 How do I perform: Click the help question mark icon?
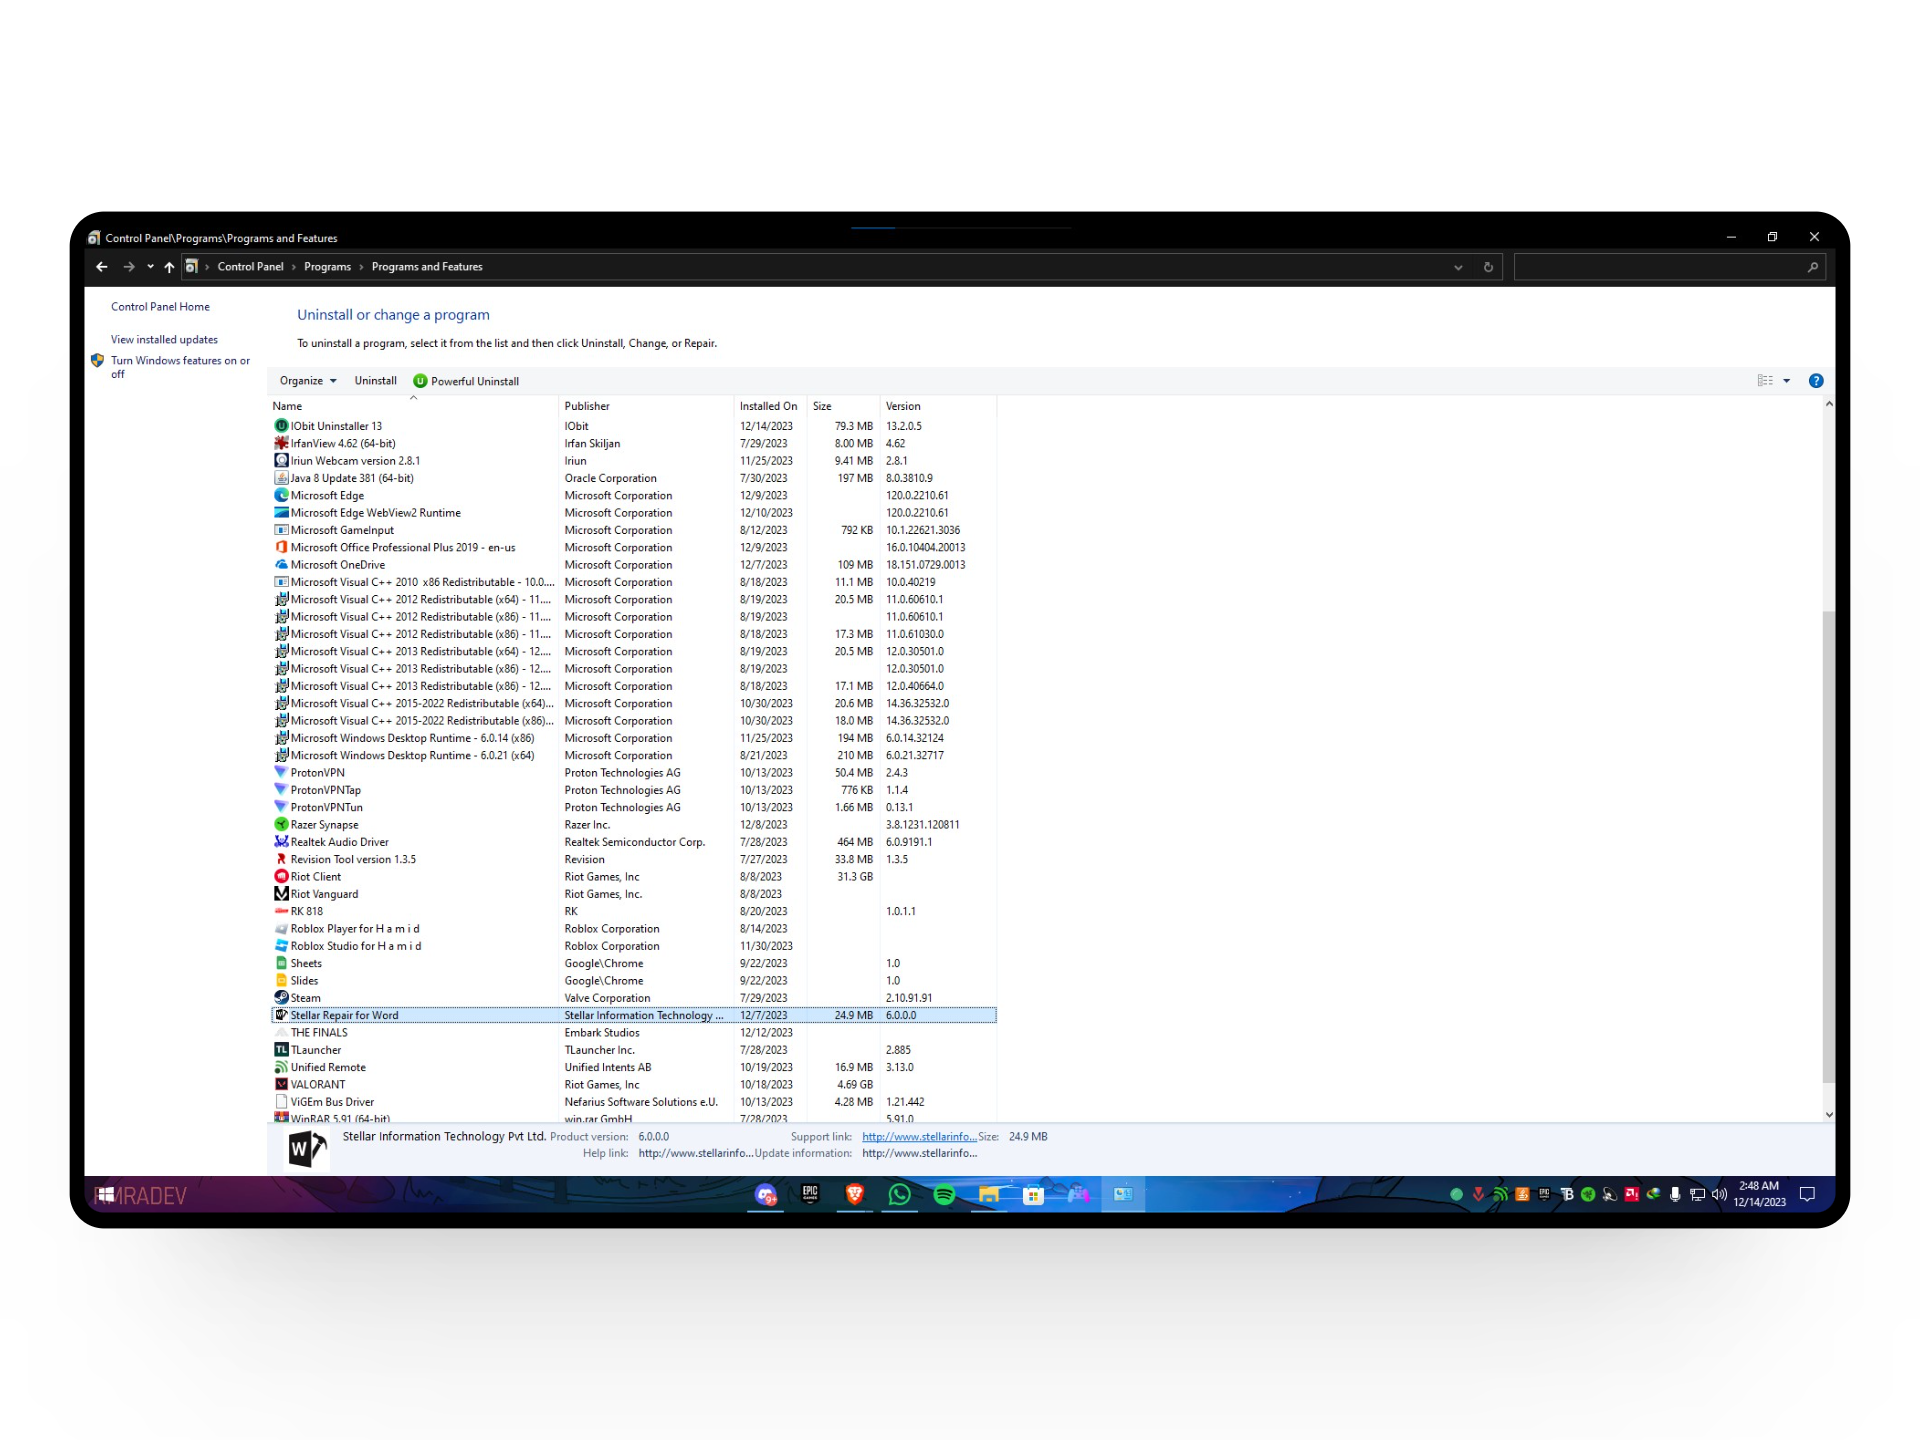(1816, 381)
